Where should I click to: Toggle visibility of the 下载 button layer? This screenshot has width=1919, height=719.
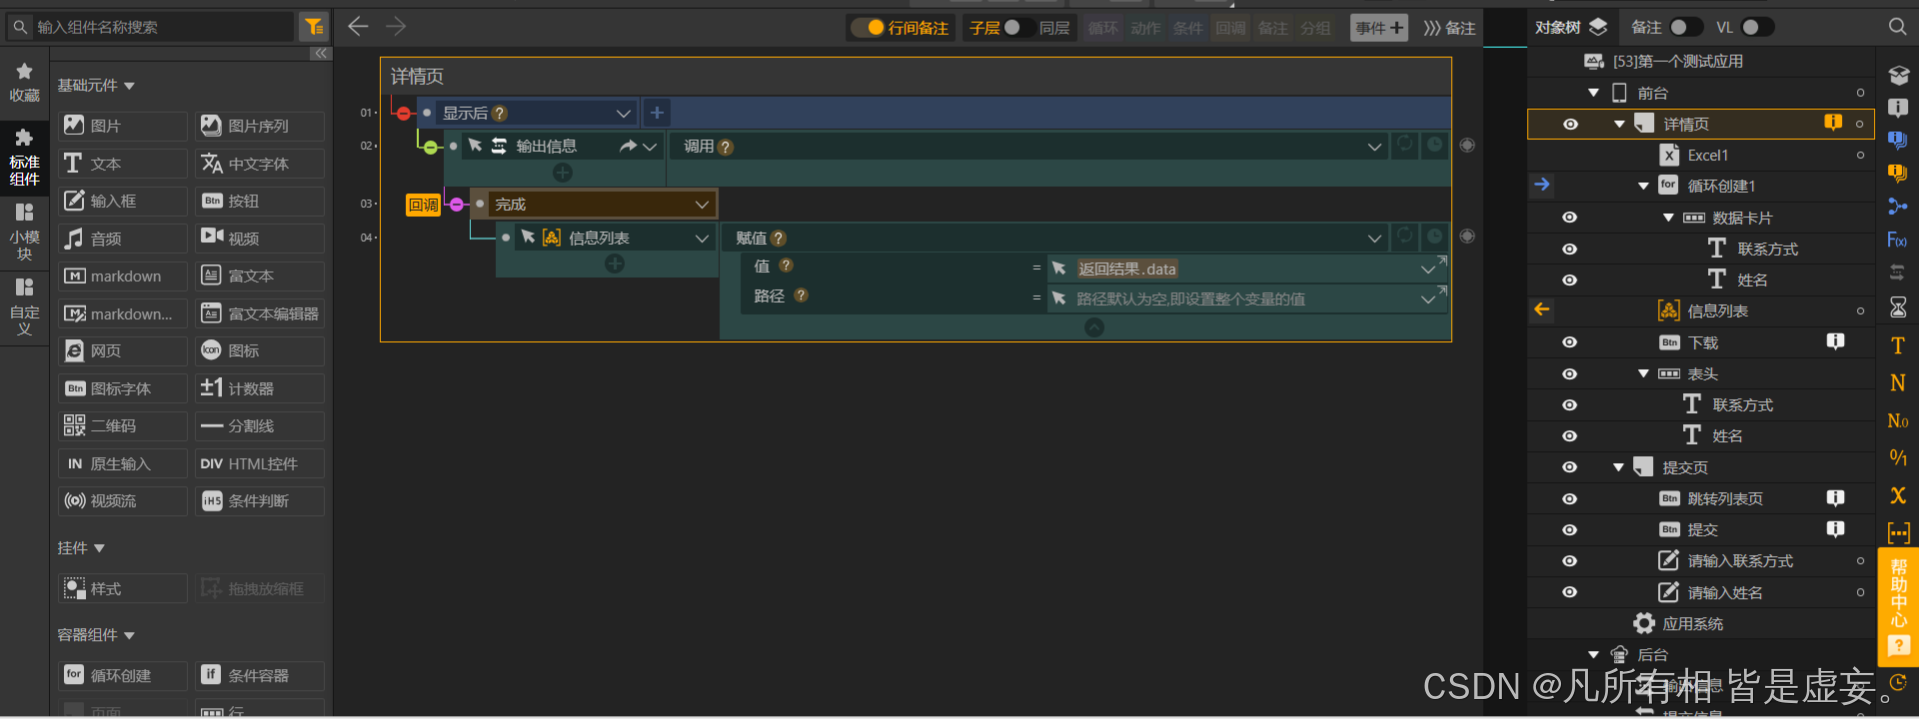(1570, 342)
